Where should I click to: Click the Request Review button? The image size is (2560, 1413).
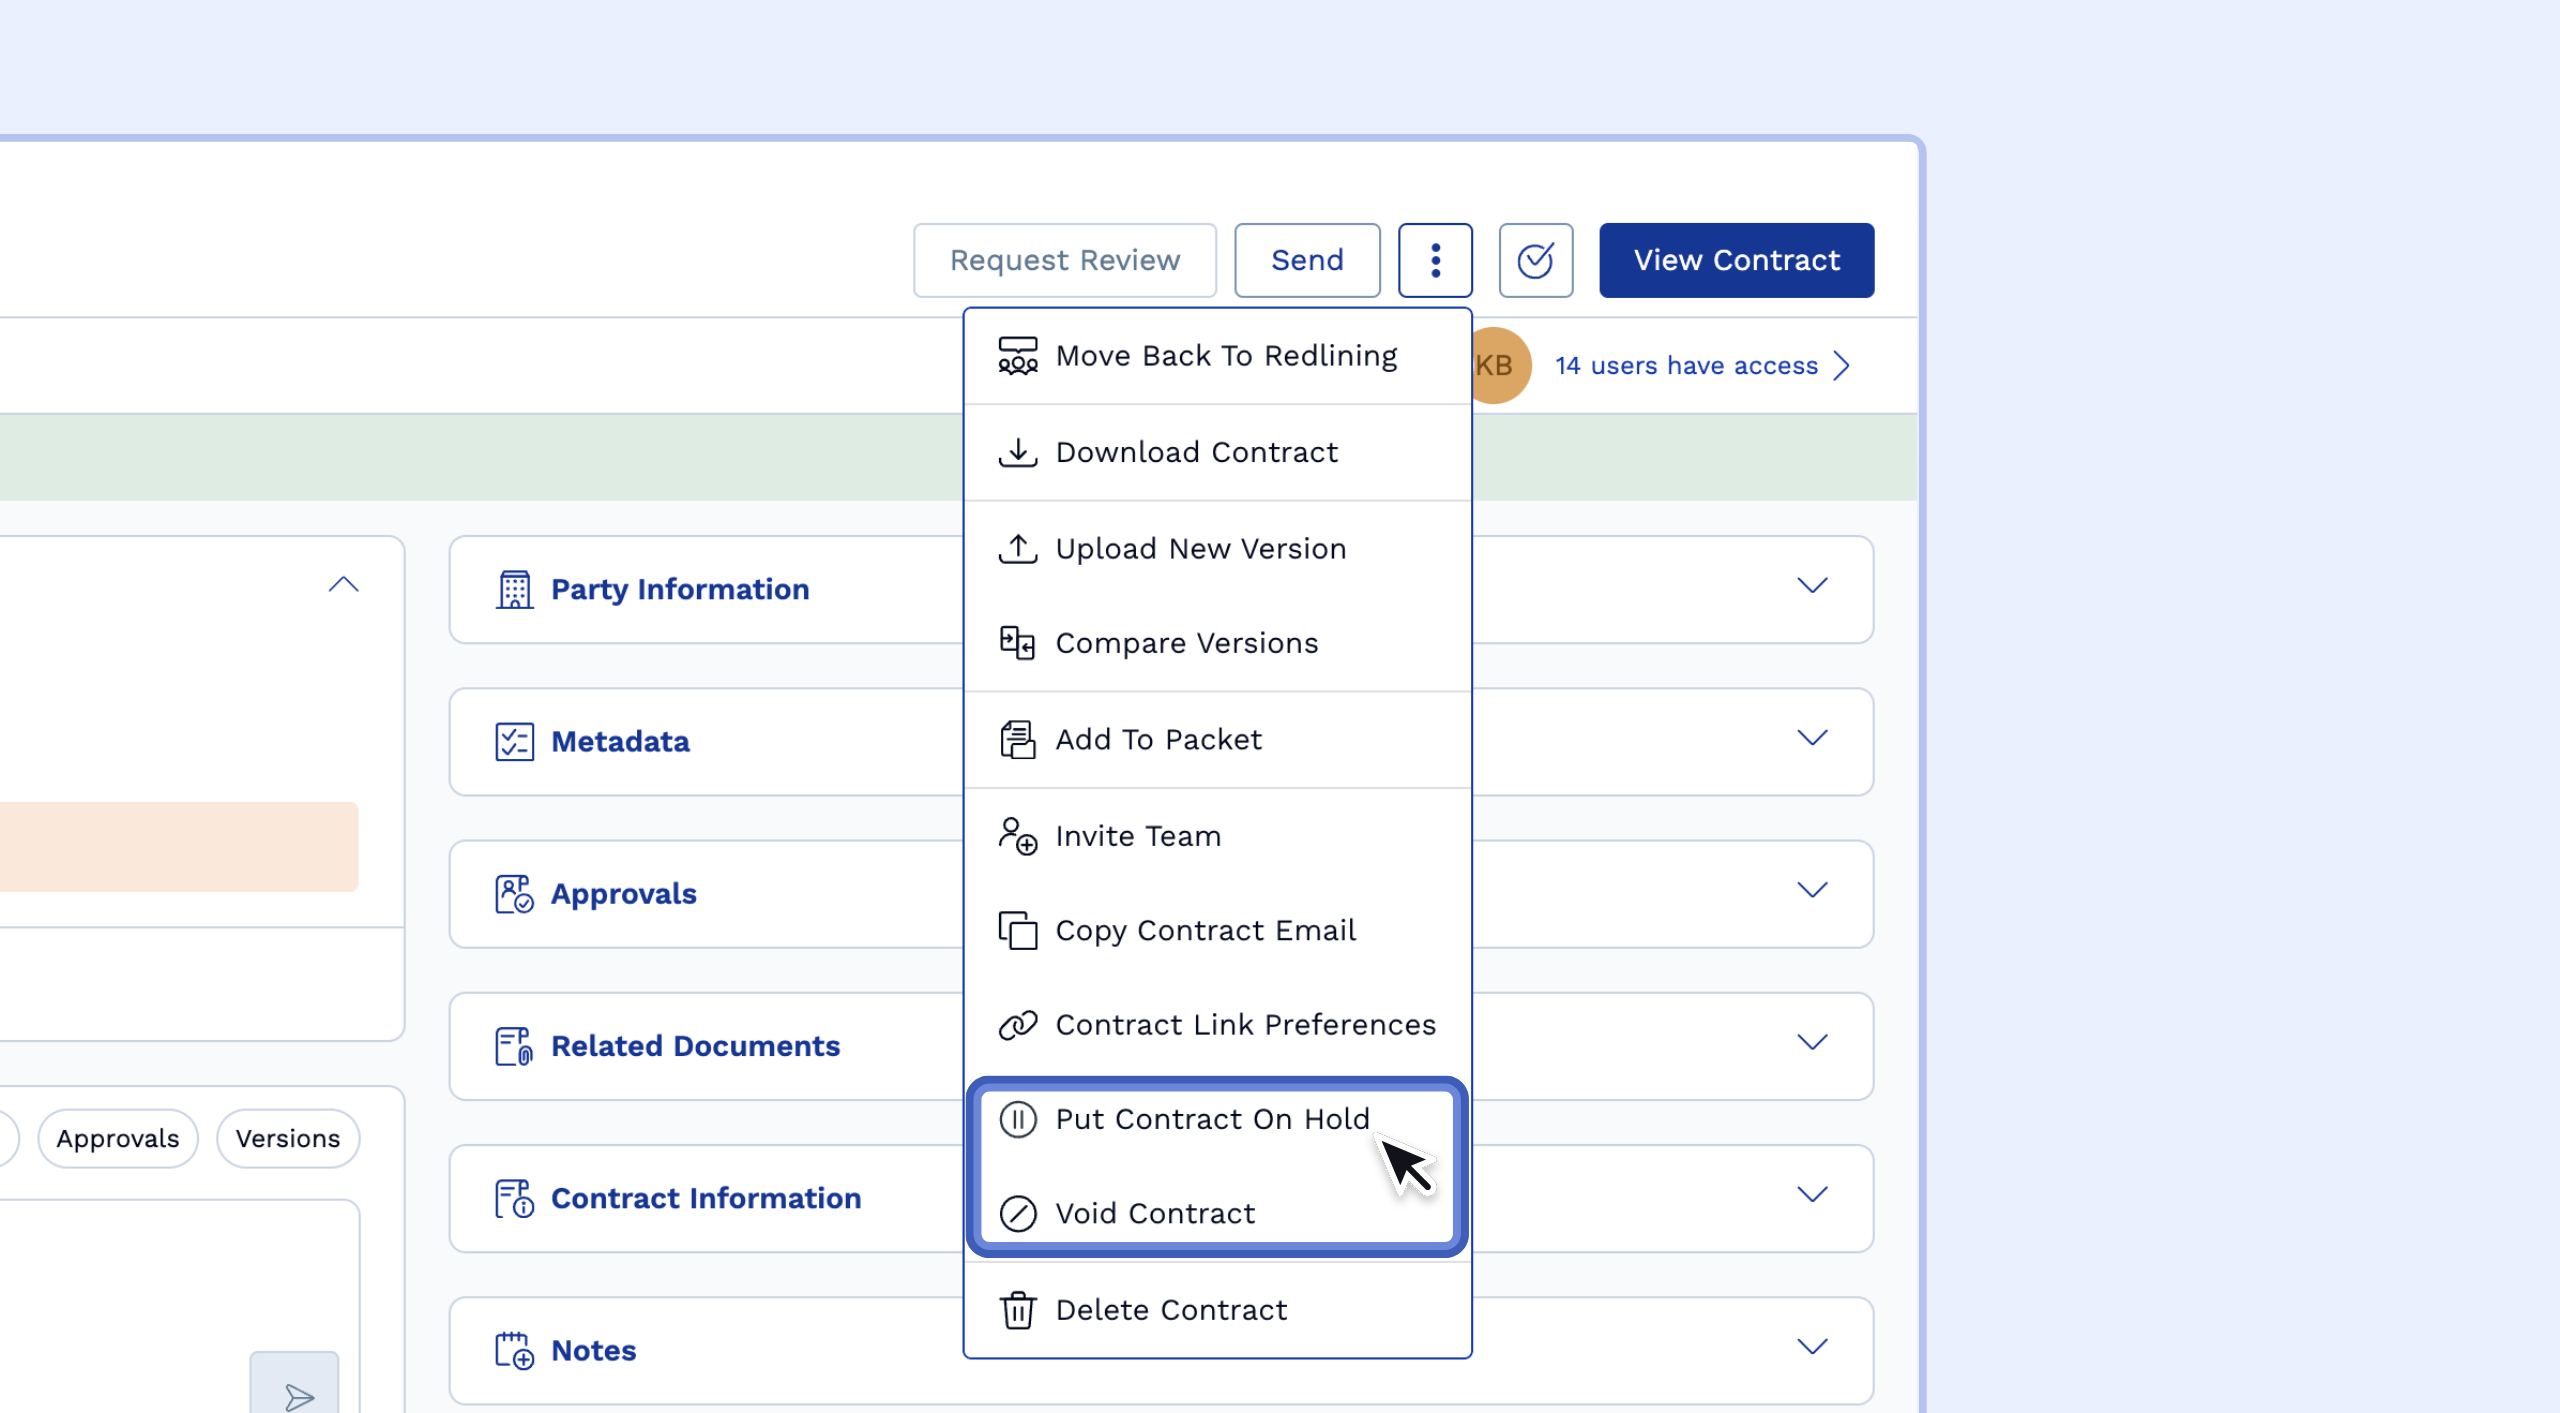coord(1064,260)
